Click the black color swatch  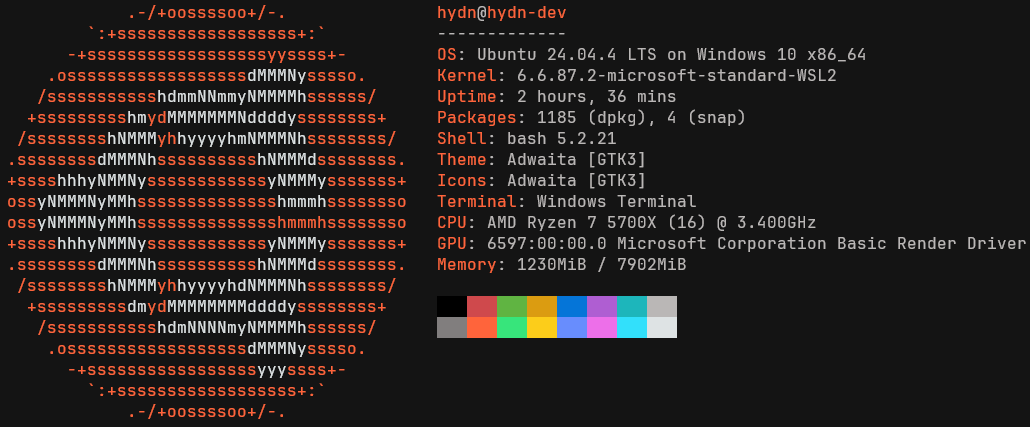(452, 306)
